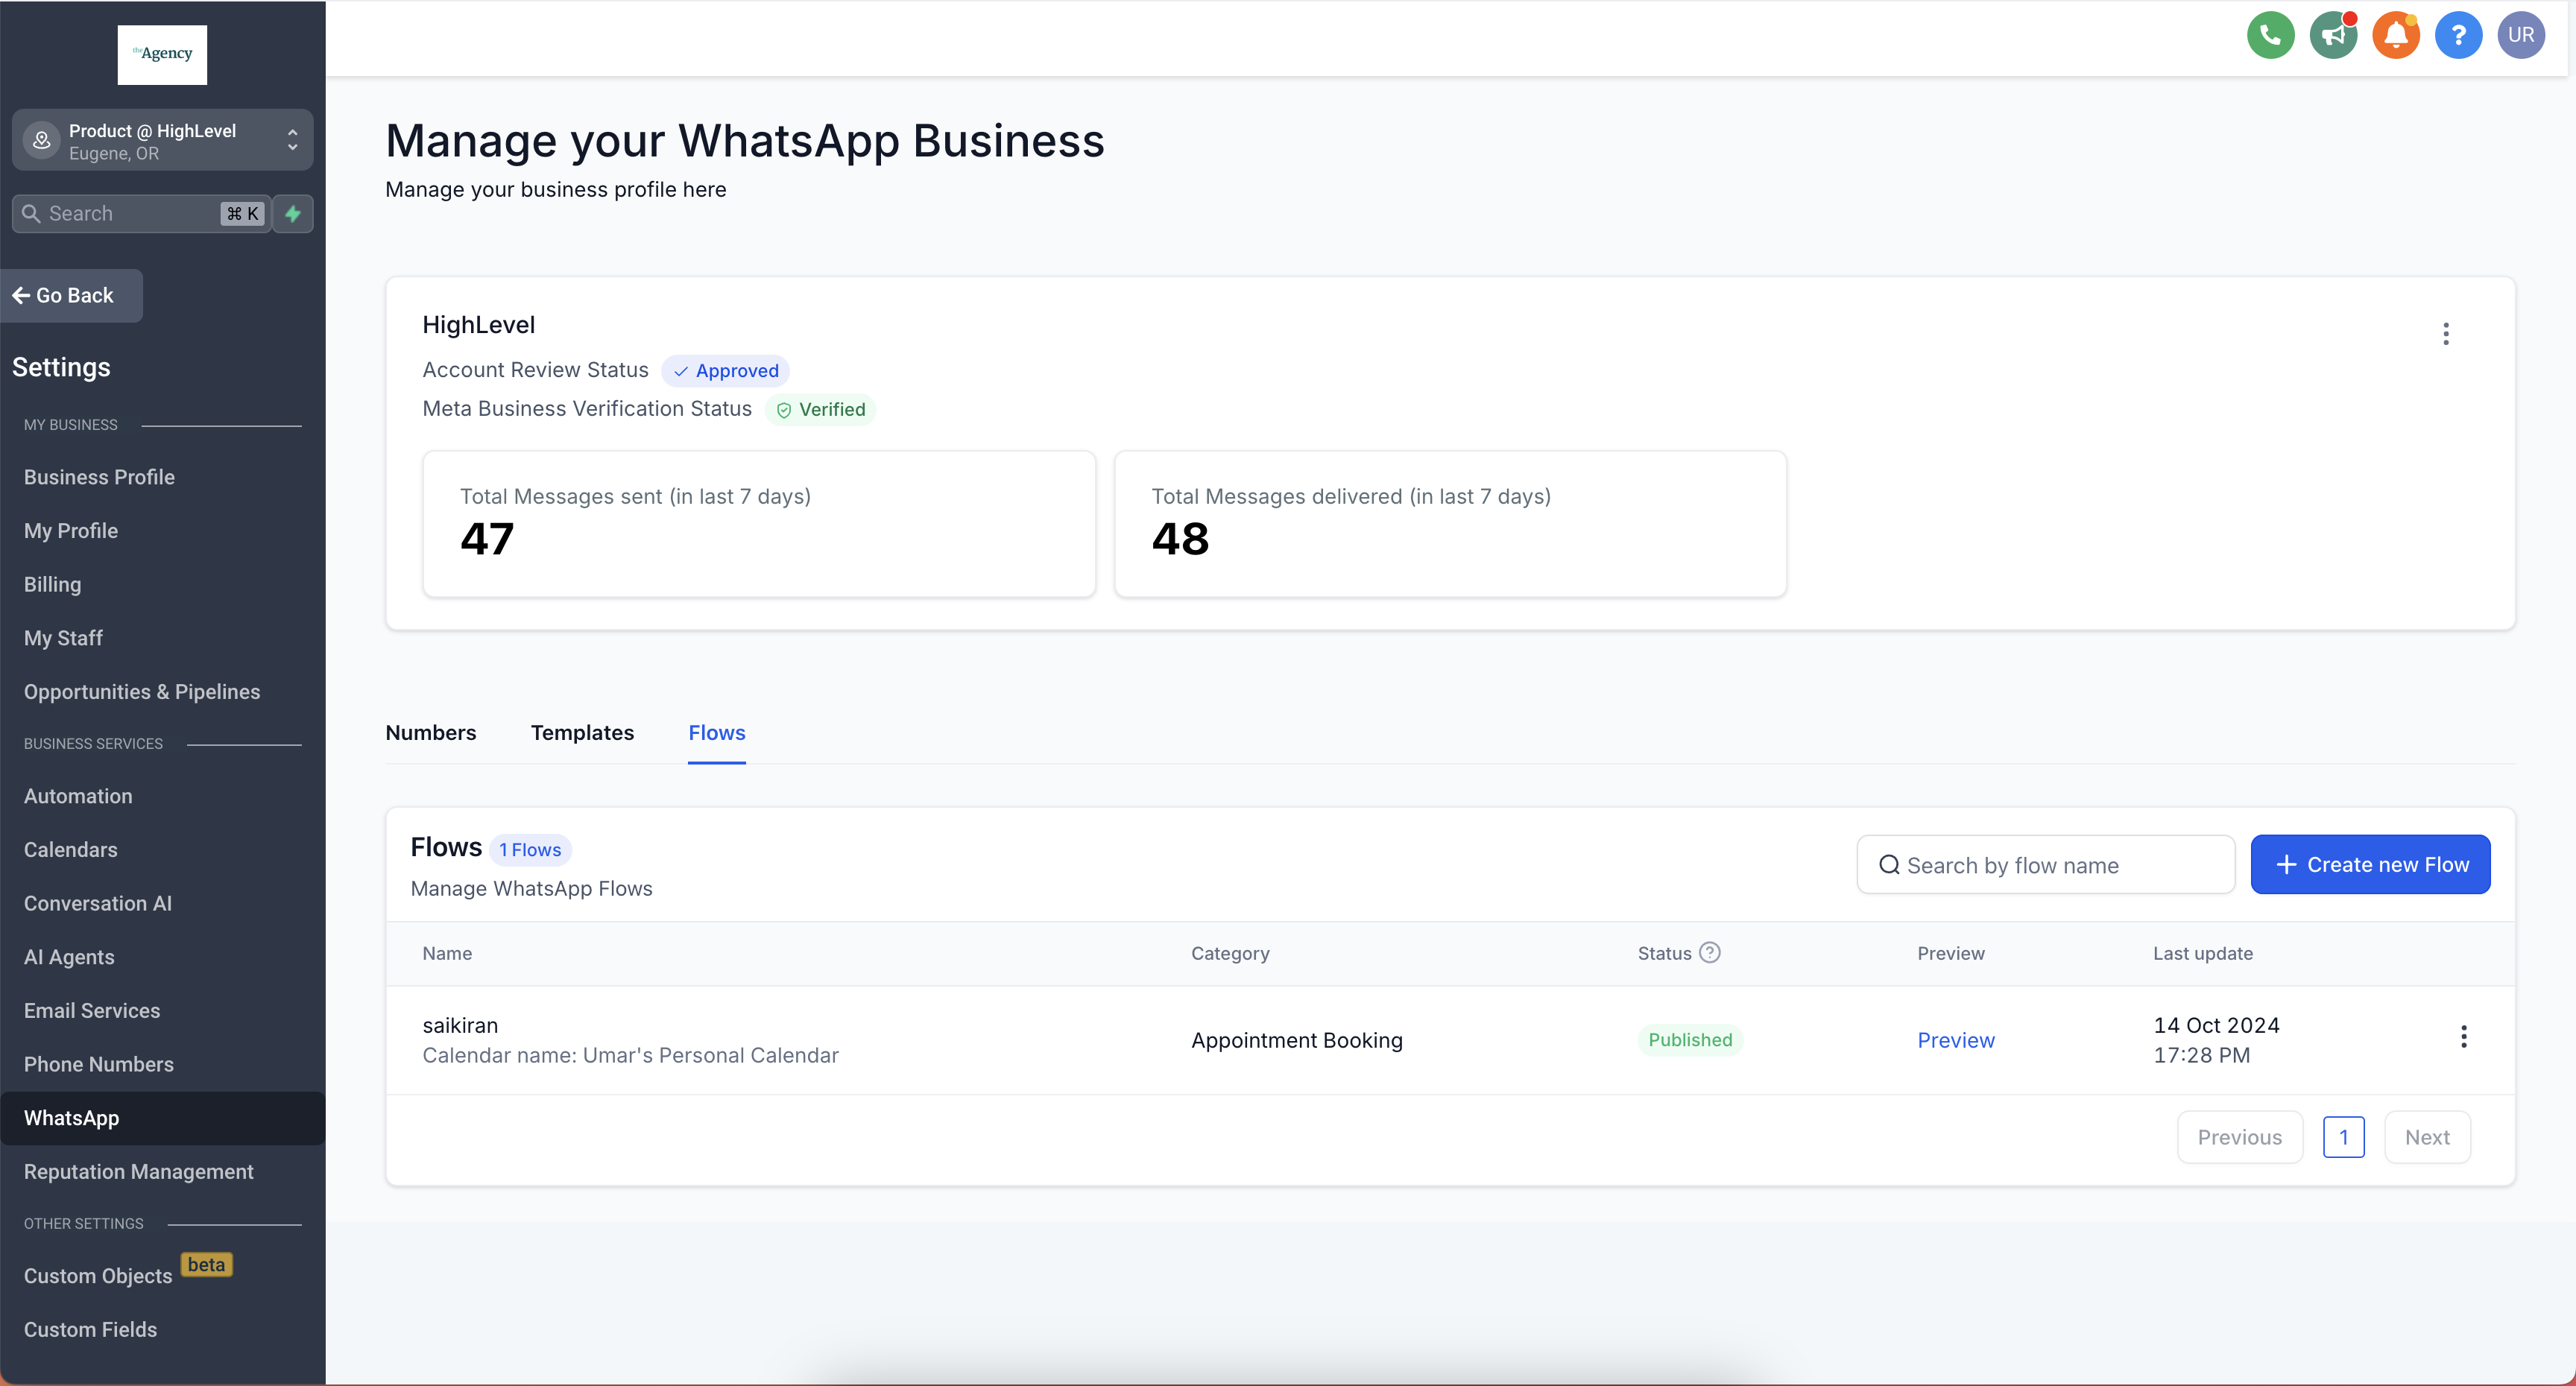Image resolution: width=2576 pixels, height=1386 pixels.
Task: Open Reputation Management in sidebar
Action: click(x=139, y=1172)
